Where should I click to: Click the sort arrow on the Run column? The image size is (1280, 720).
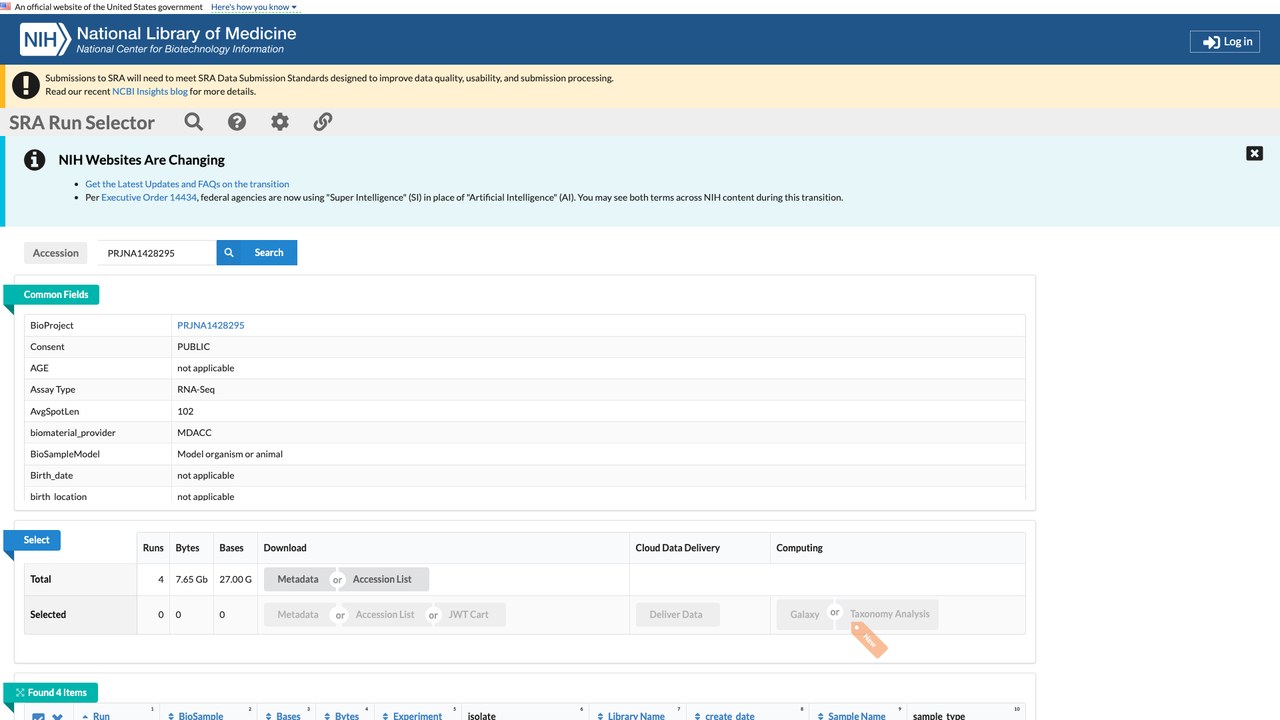pyautogui.click(x=86, y=716)
